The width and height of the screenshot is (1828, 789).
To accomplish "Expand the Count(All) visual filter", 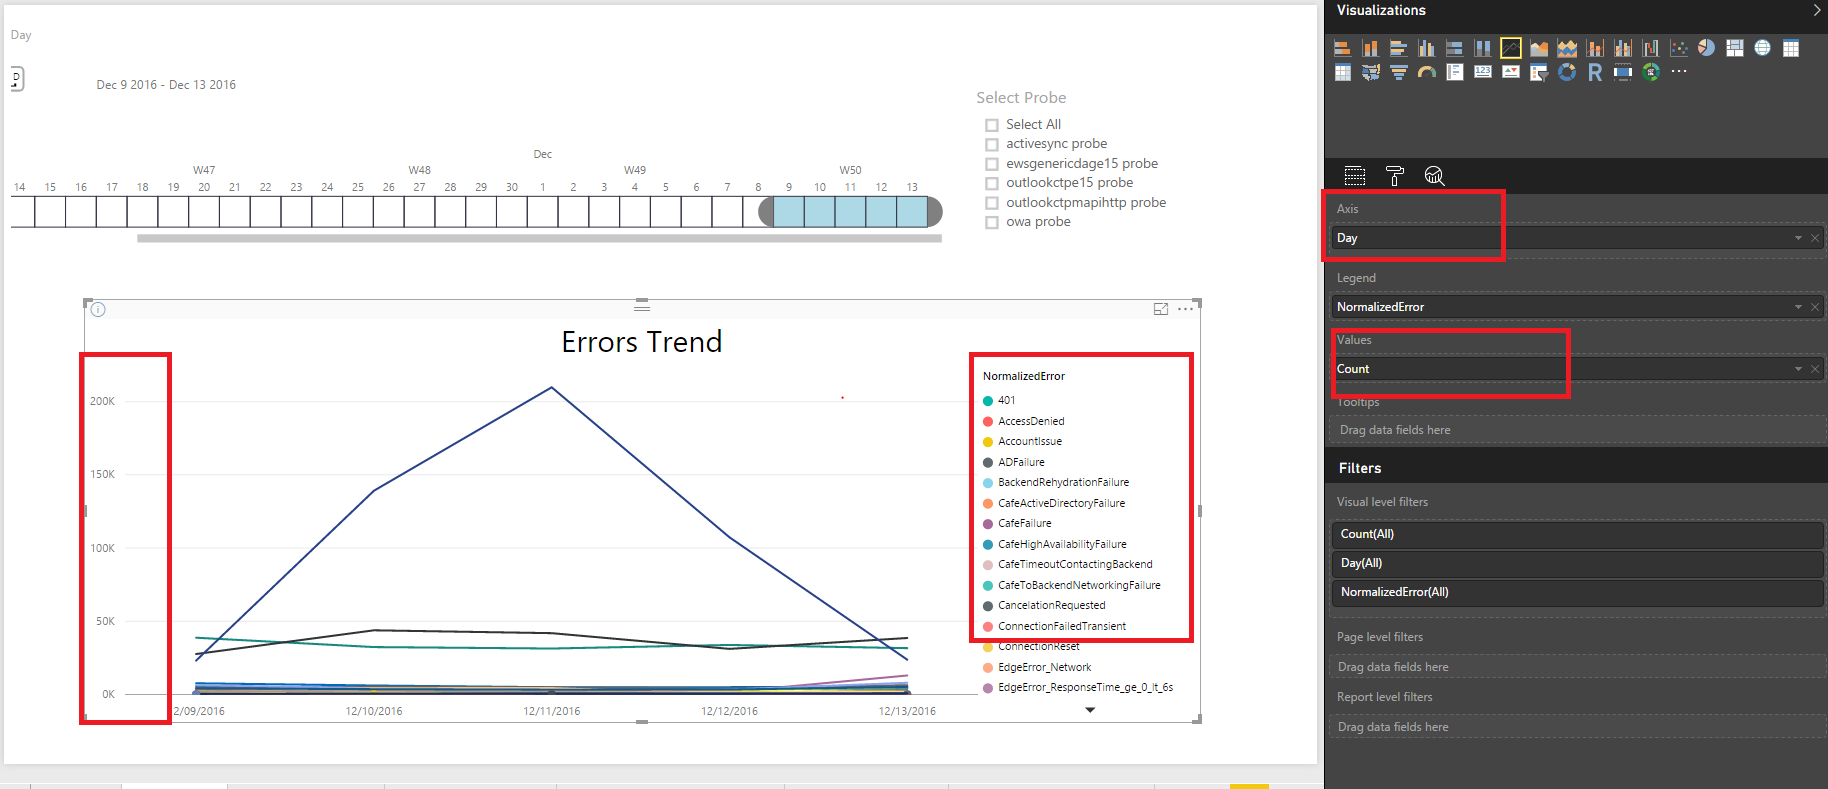I will [x=1577, y=534].
